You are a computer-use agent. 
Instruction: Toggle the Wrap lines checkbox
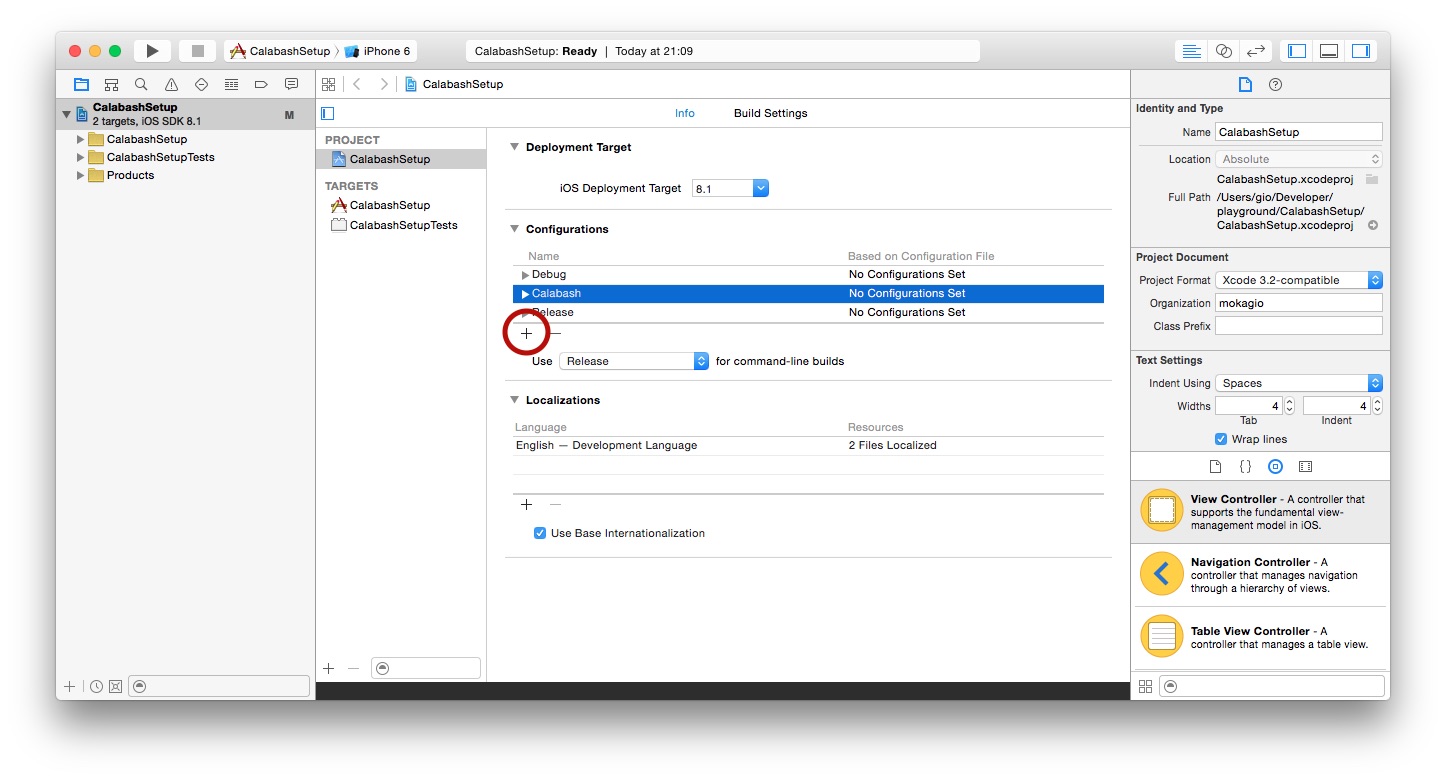tap(1221, 439)
